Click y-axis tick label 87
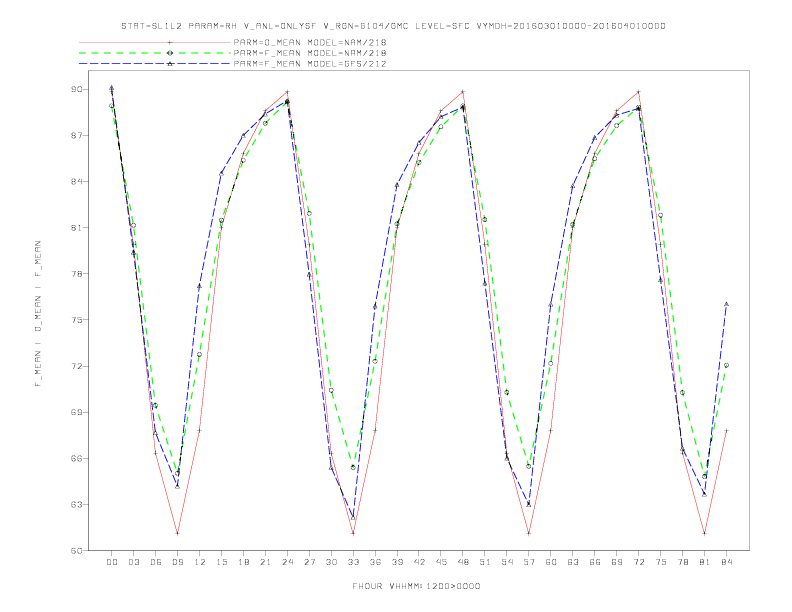The height and width of the screenshot is (612, 792). tap(77, 135)
